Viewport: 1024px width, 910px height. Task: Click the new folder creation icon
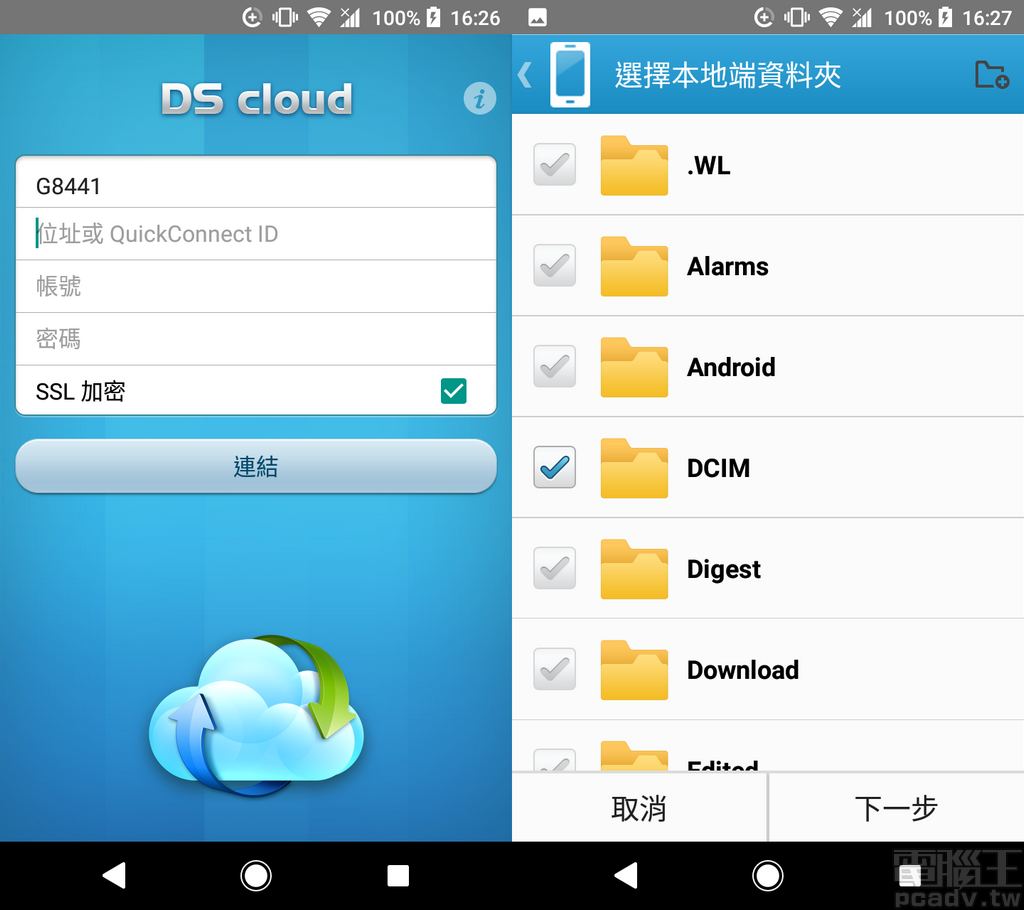tap(990, 75)
